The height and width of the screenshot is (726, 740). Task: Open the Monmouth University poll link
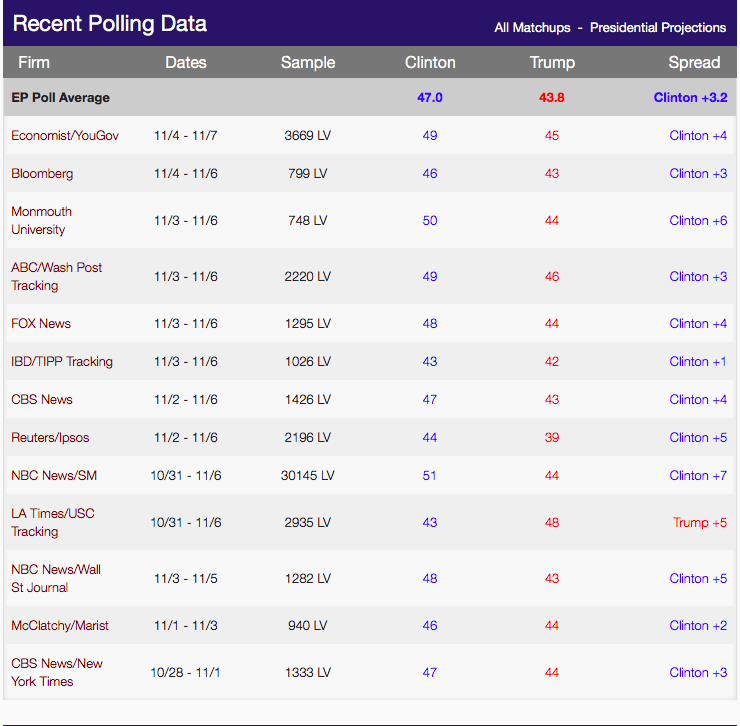tap(42, 220)
